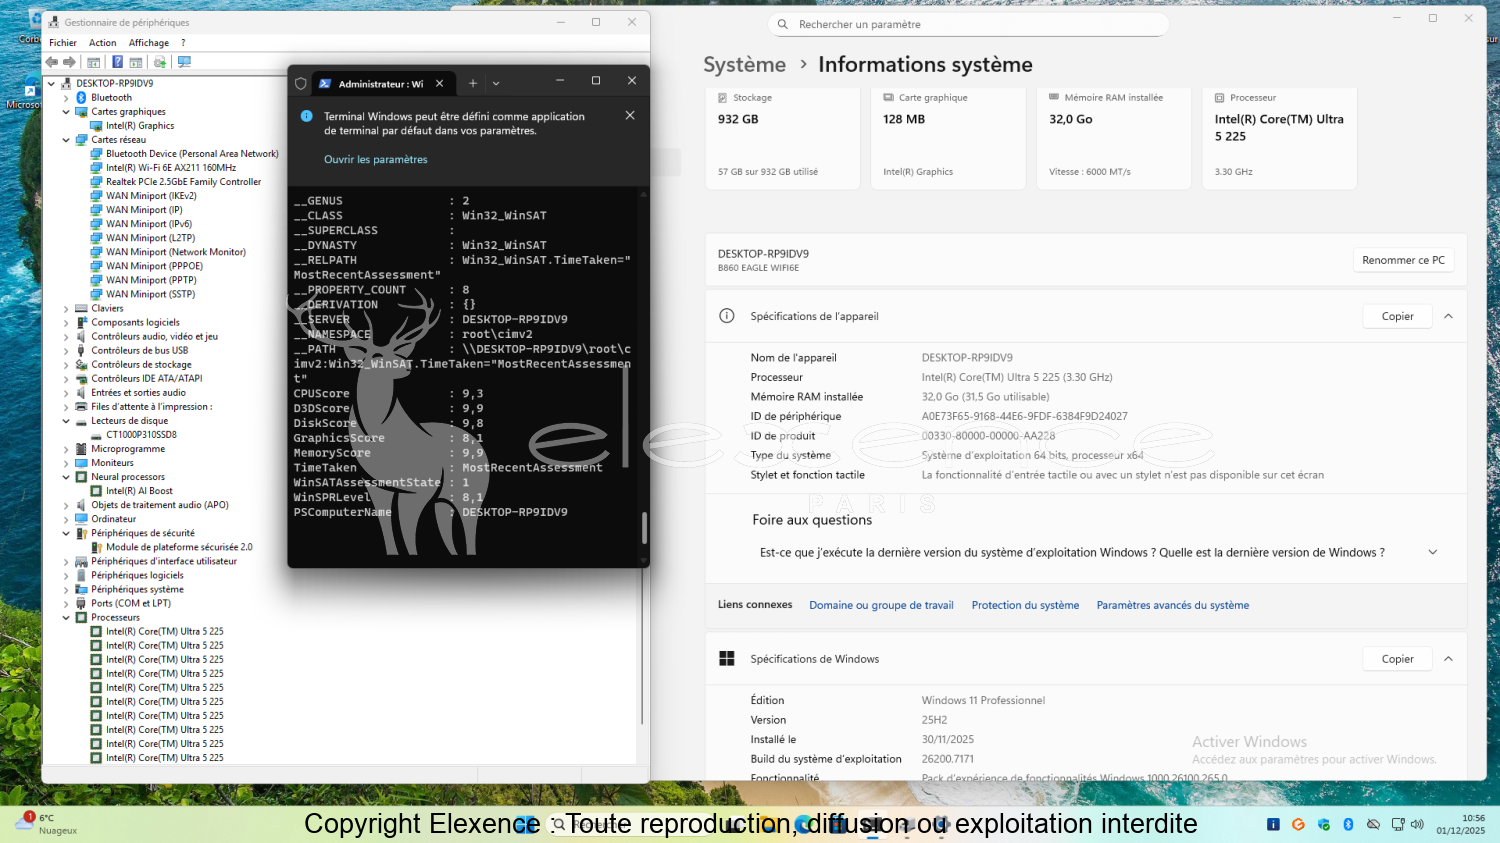Click the volume speaker icon in the tray

[1417, 824]
